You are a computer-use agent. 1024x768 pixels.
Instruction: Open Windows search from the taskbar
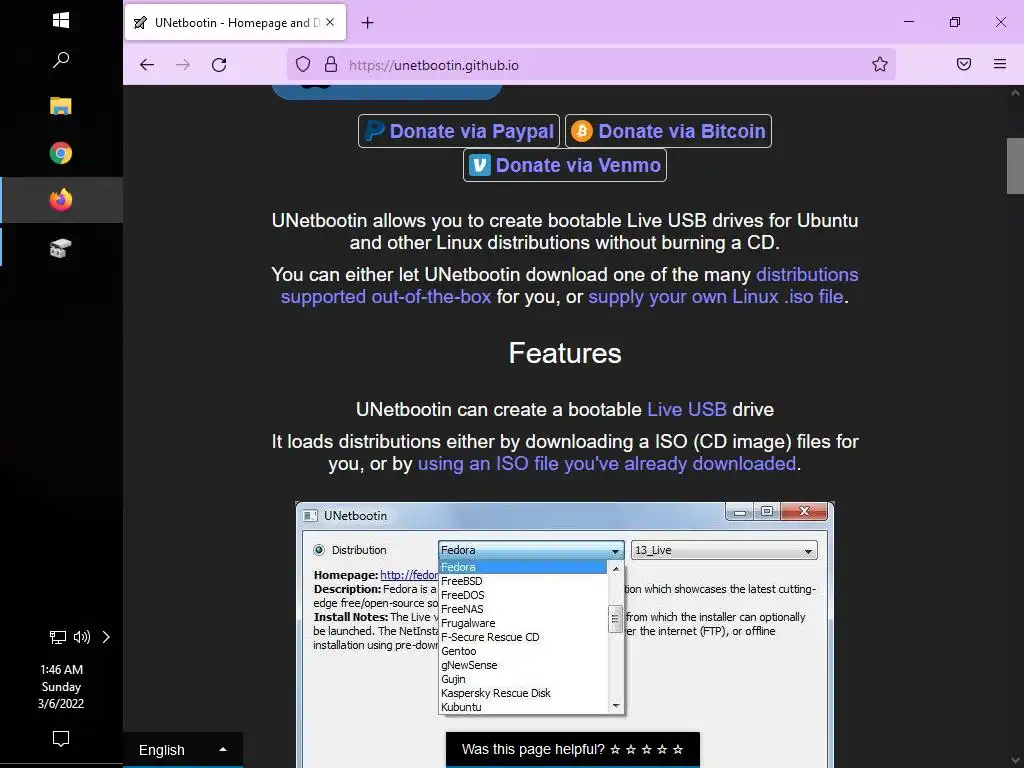click(x=61, y=60)
